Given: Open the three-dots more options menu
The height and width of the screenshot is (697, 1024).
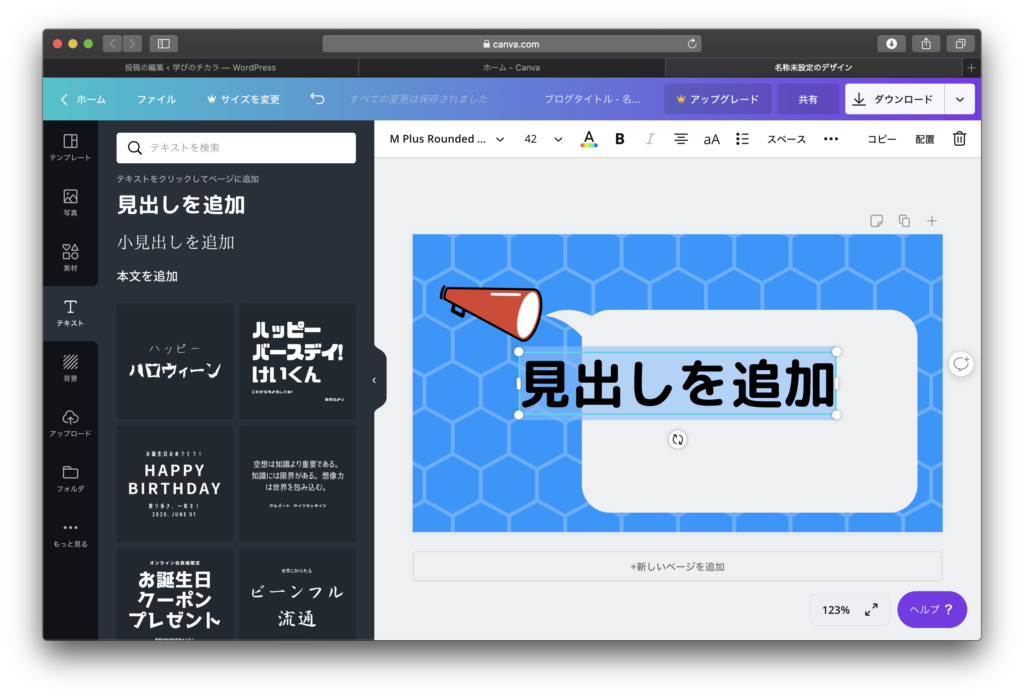Looking at the screenshot, I should coord(831,138).
